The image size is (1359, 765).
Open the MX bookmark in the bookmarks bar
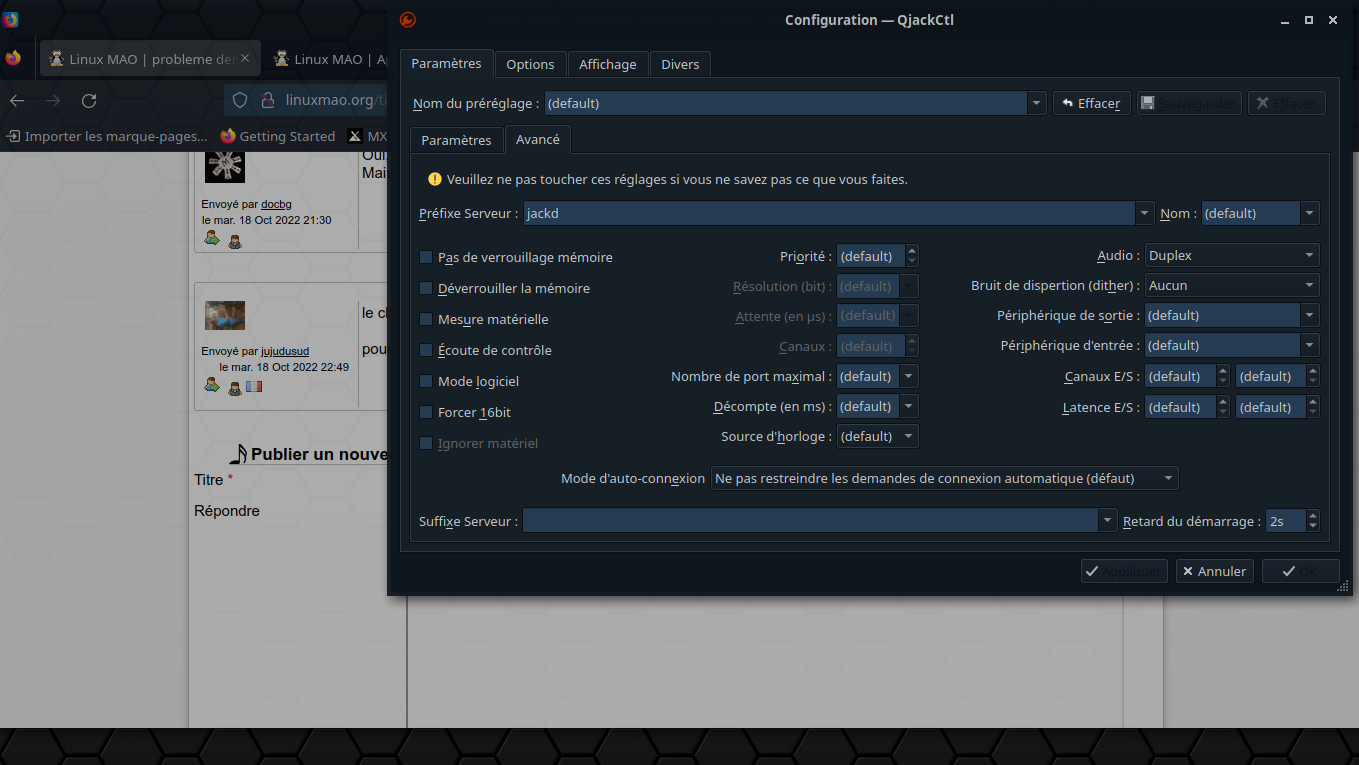coord(366,136)
